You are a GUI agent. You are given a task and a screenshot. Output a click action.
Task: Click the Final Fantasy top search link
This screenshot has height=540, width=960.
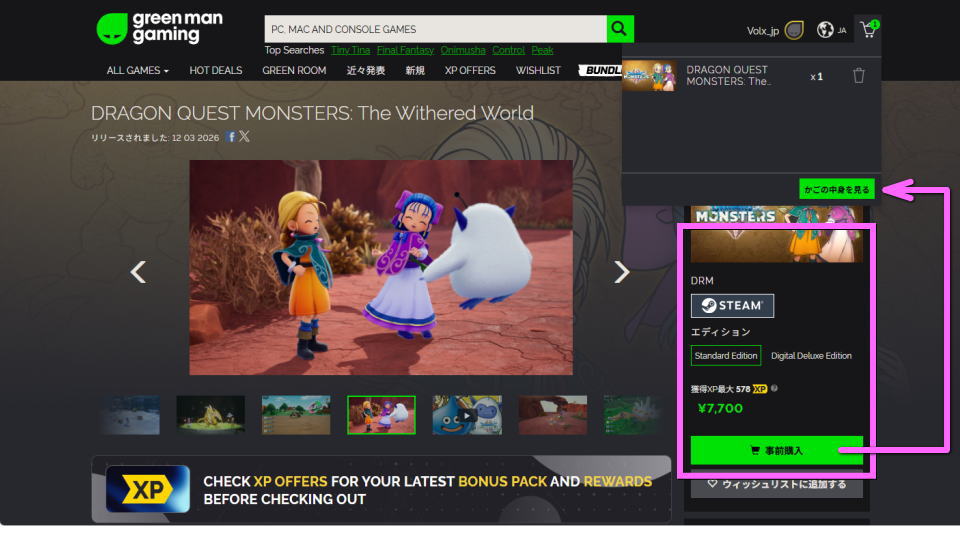tap(405, 50)
